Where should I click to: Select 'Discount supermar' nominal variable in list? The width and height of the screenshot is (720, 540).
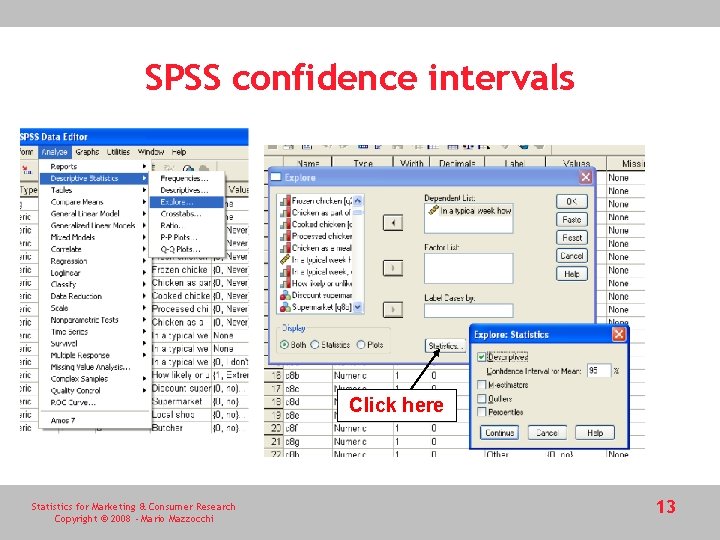click(x=316, y=295)
